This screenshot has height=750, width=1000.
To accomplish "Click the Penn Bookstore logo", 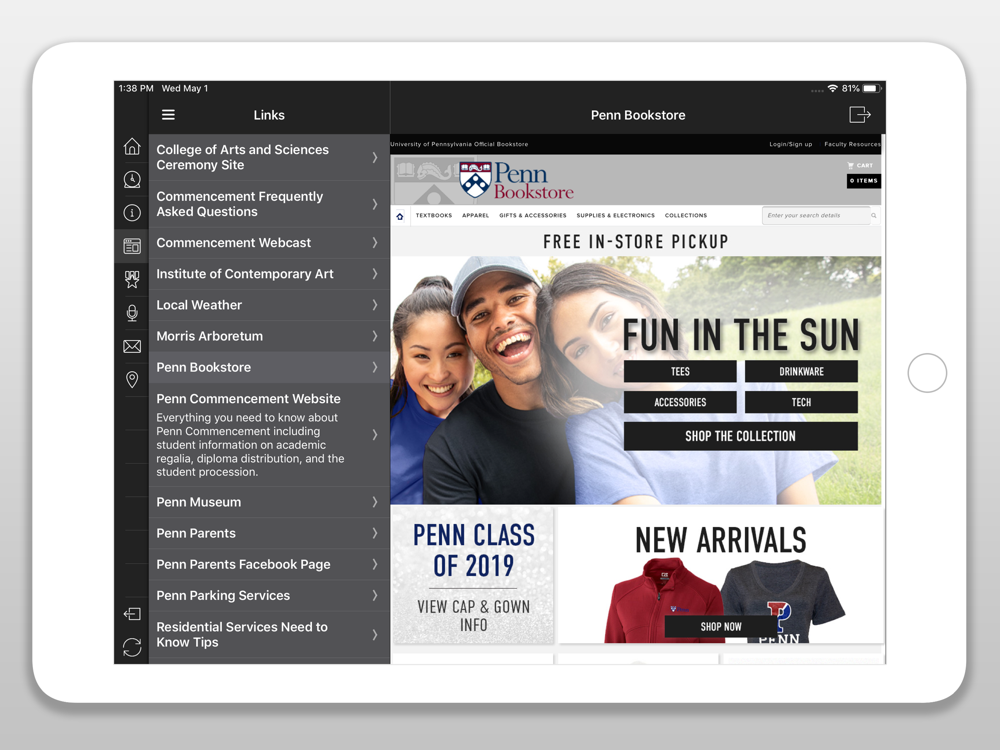I will [517, 180].
